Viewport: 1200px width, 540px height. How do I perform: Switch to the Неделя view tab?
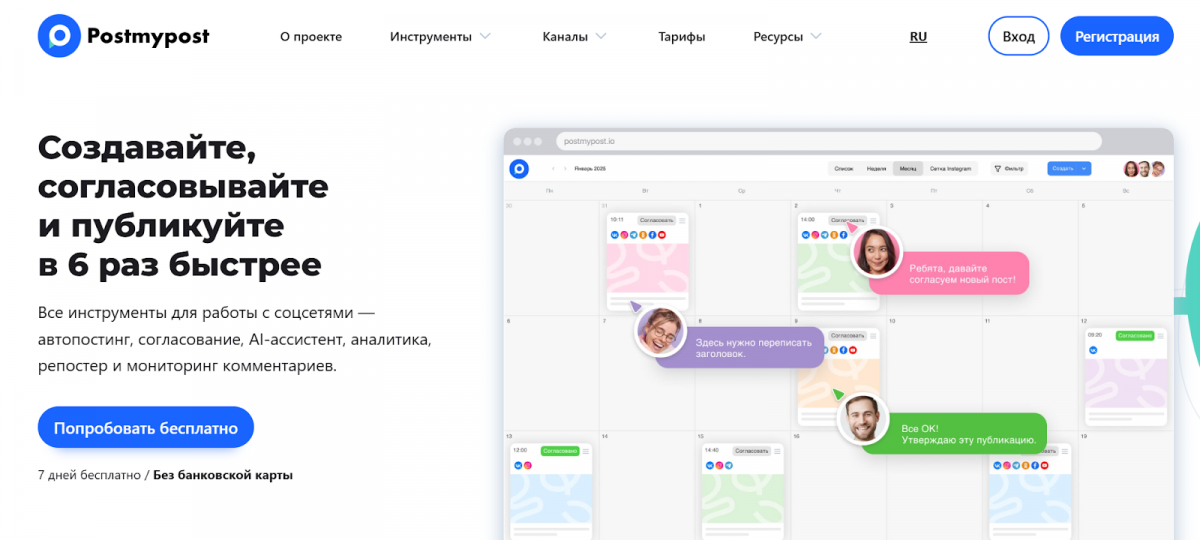click(x=876, y=169)
